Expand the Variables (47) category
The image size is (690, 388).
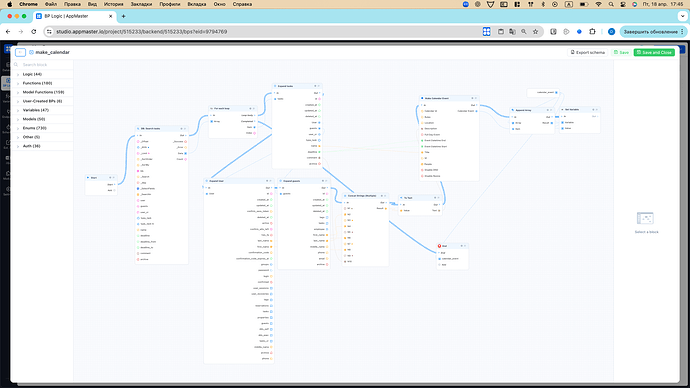click(43, 110)
